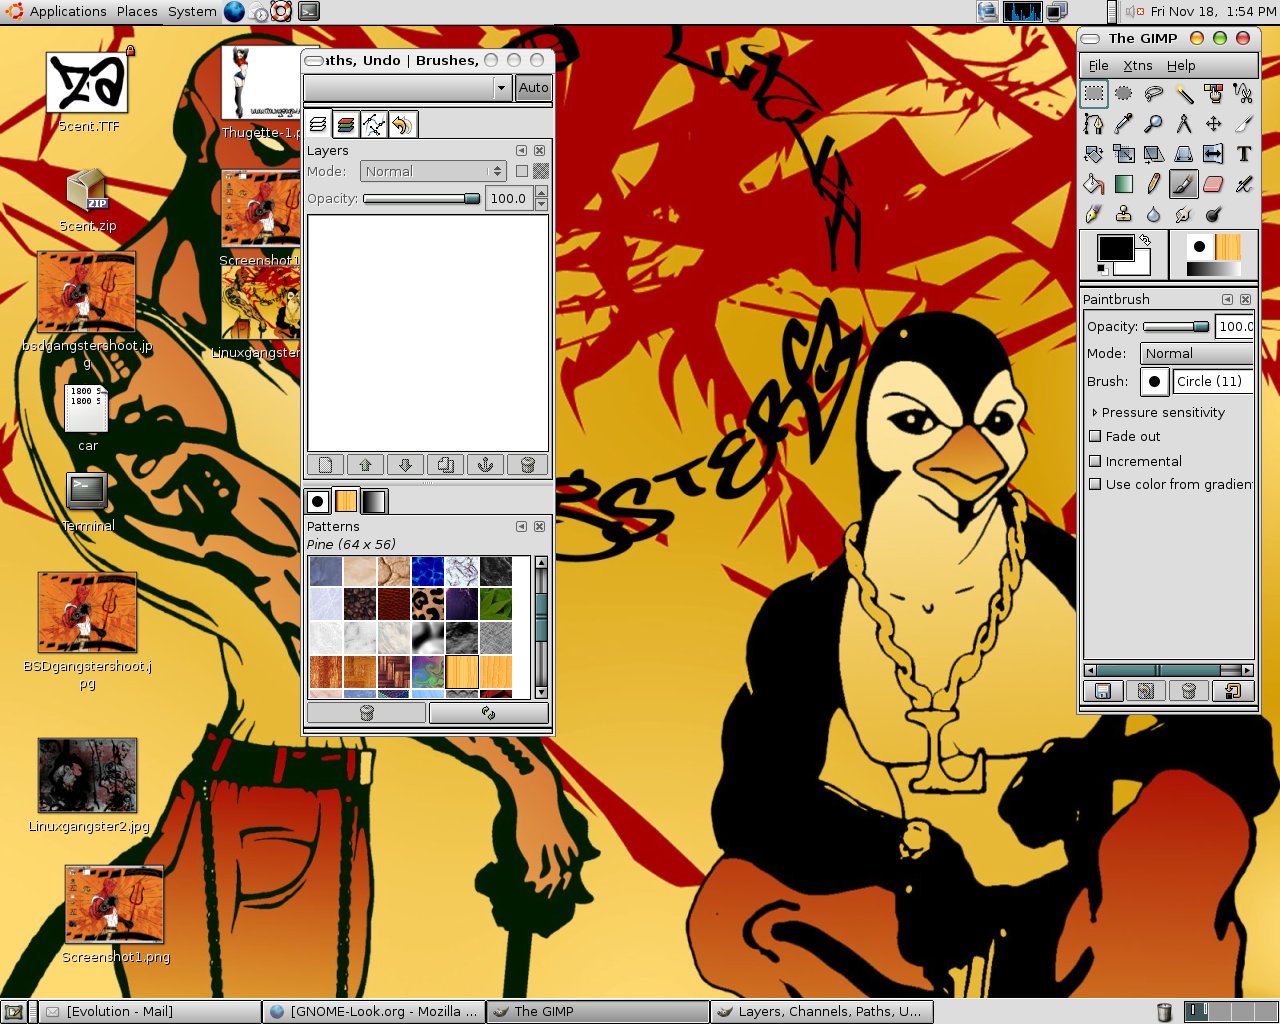The image size is (1280, 1024).
Task: Open the Layers tab configuration menu arrow
Action: pyautogui.click(x=521, y=150)
